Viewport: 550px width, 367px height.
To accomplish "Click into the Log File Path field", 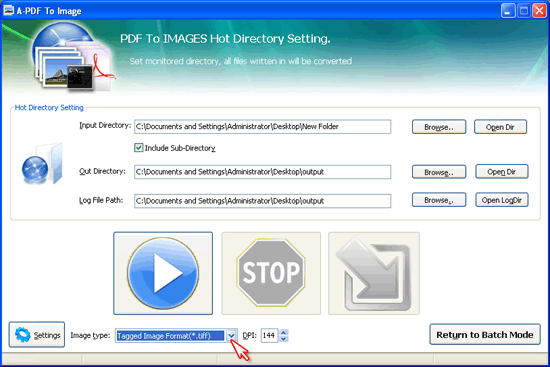I will (x=262, y=201).
